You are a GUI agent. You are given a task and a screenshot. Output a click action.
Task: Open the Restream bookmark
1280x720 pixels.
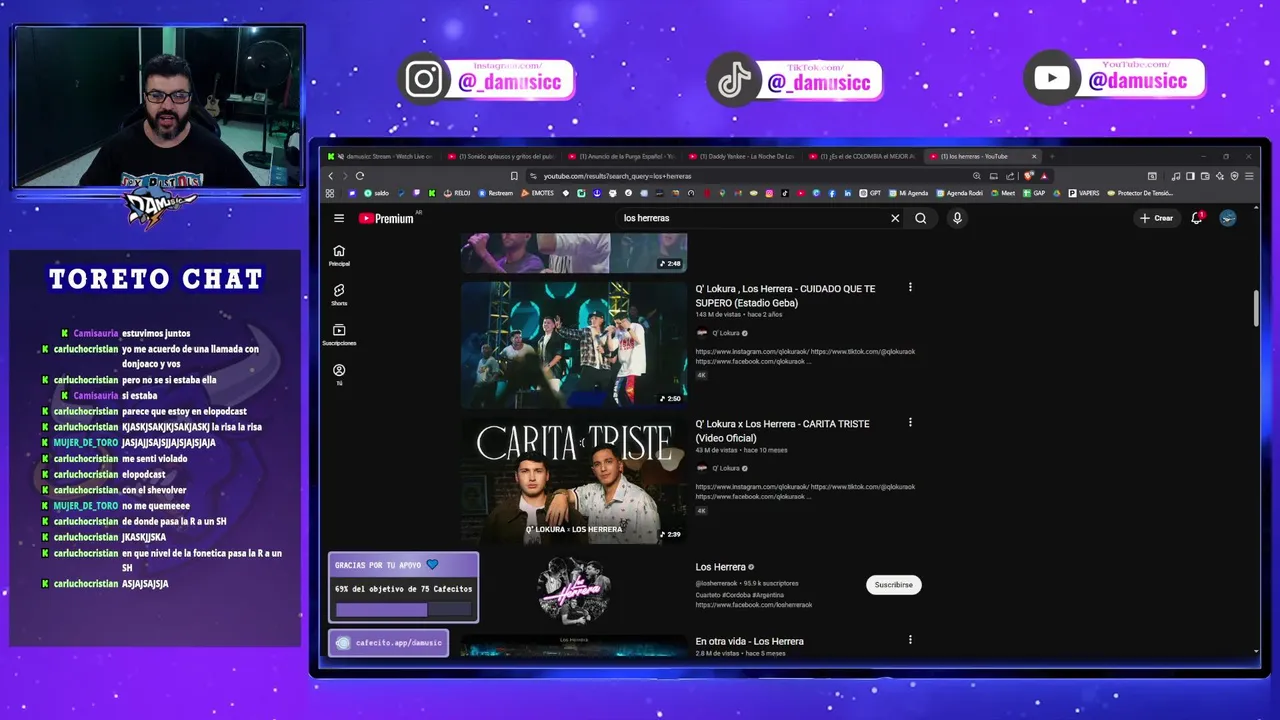496,193
